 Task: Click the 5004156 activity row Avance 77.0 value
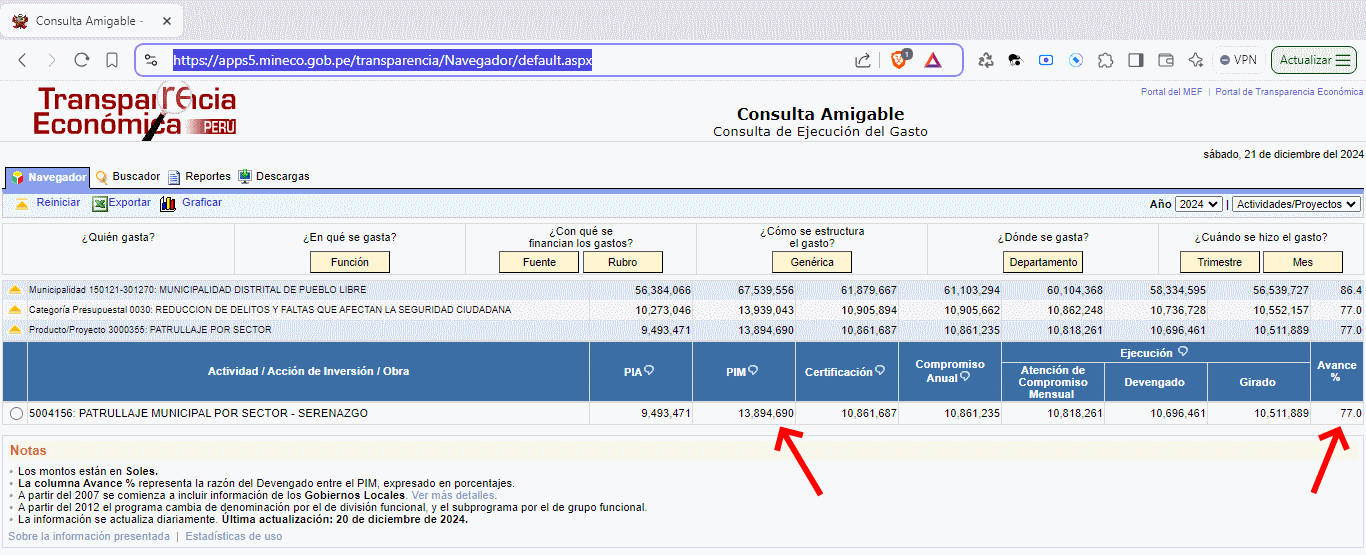[x=1351, y=413]
